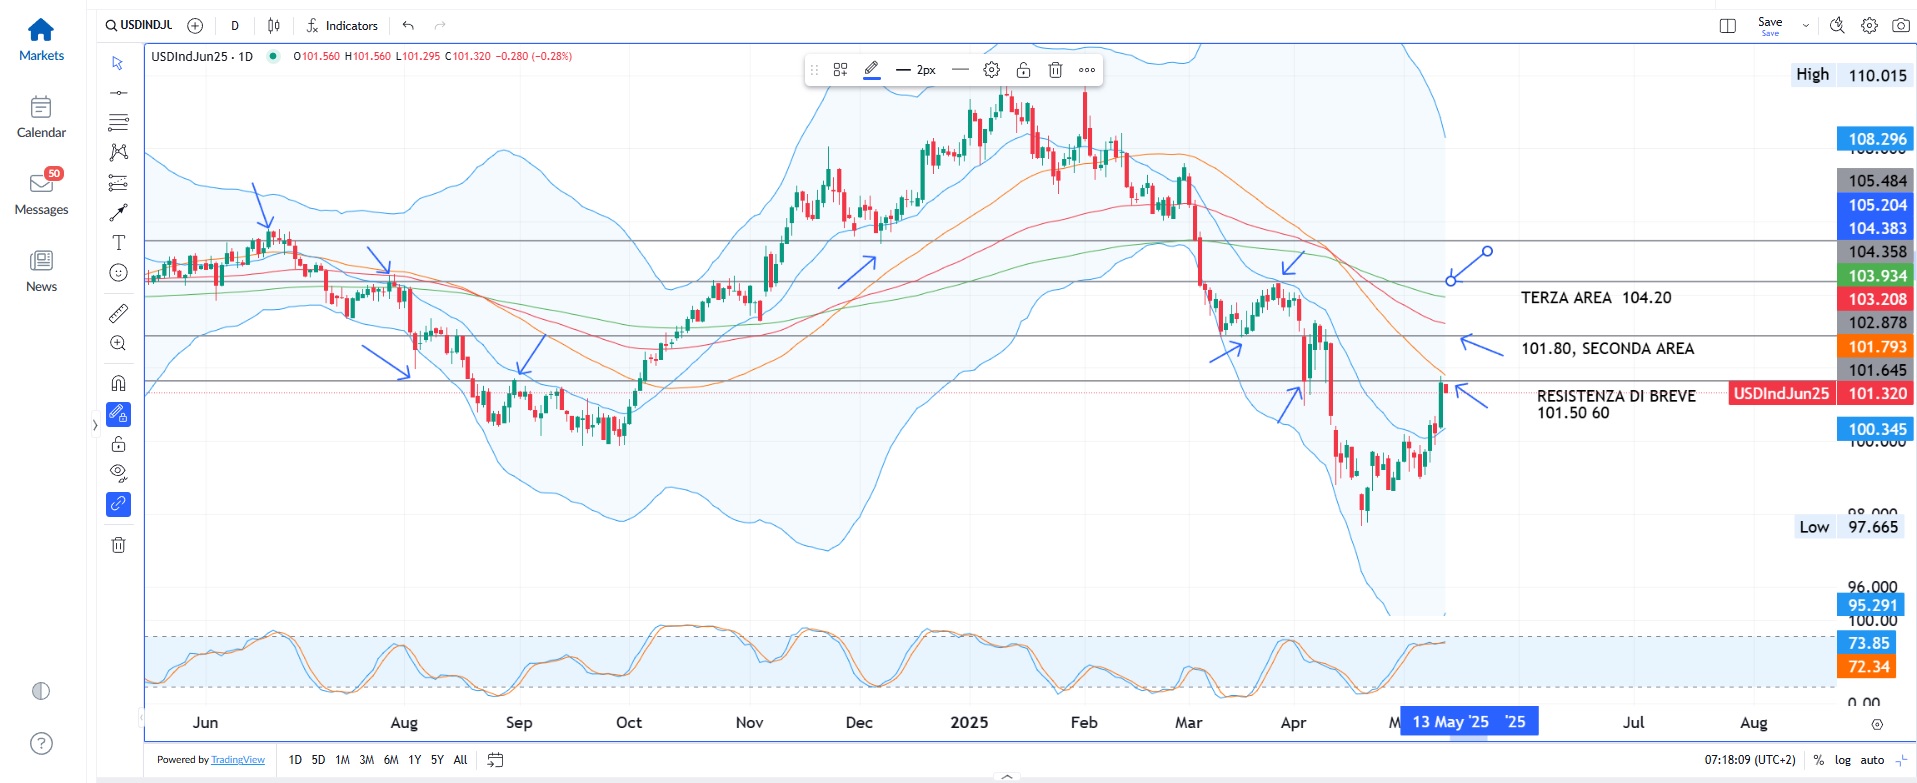Open the Indicators dialog
The height and width of the screenshot is (783, 1917).
point(342,26)
